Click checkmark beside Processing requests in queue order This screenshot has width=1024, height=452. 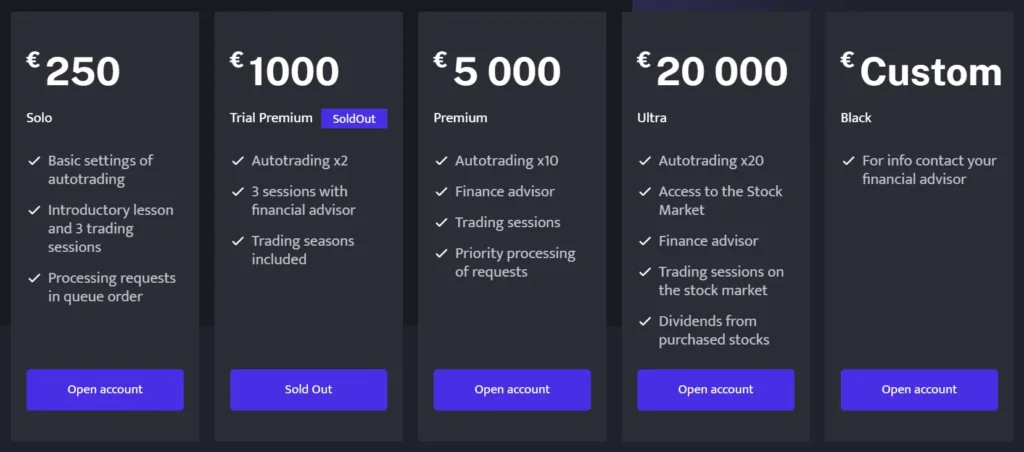click(x=34, y=278)
